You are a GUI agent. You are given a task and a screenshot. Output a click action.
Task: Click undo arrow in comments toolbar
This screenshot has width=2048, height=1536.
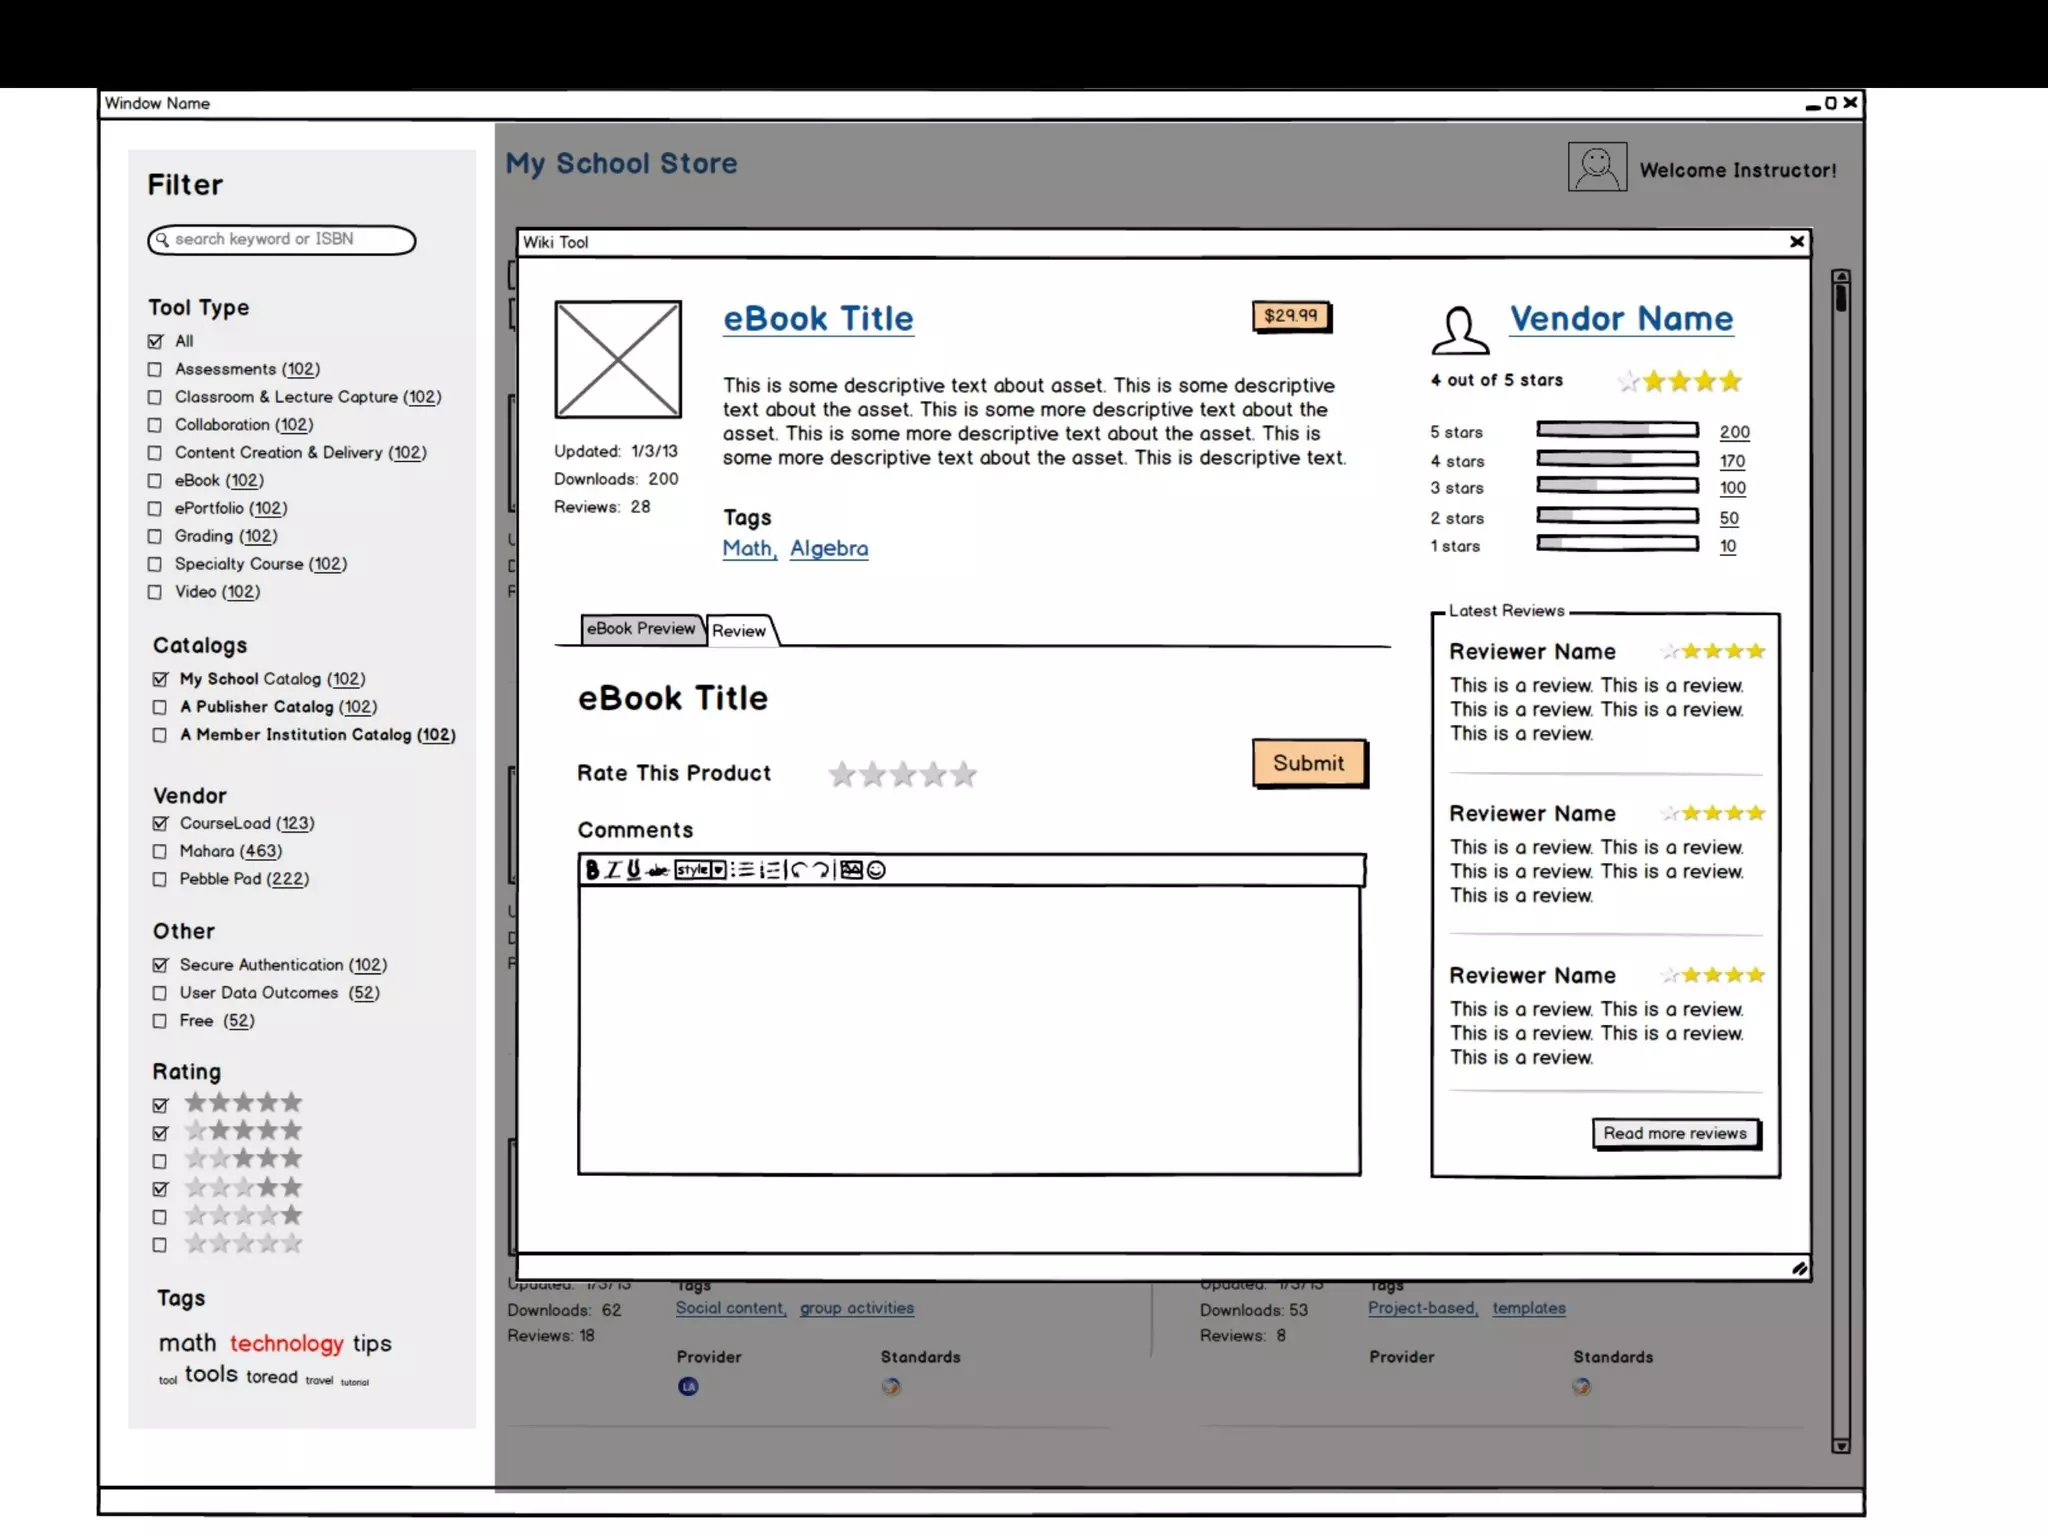[798, 870]
